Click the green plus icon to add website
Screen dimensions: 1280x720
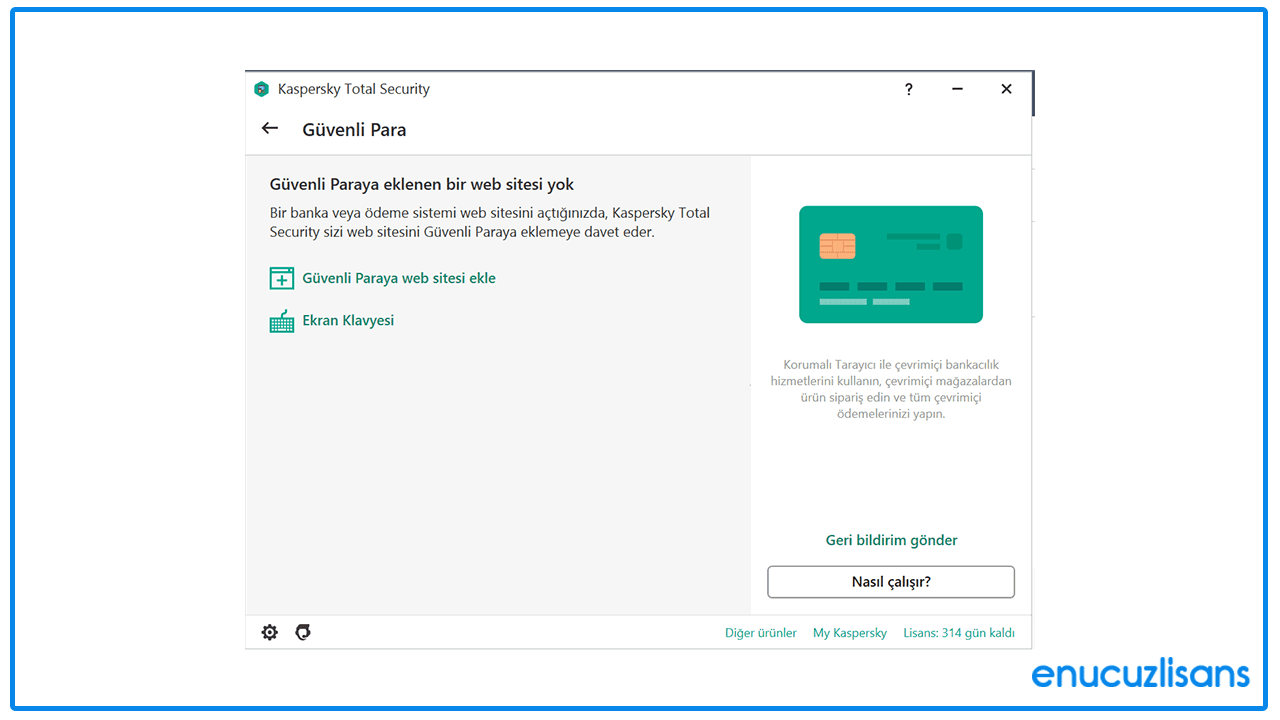pyautogui.click(x=281, y=277)
